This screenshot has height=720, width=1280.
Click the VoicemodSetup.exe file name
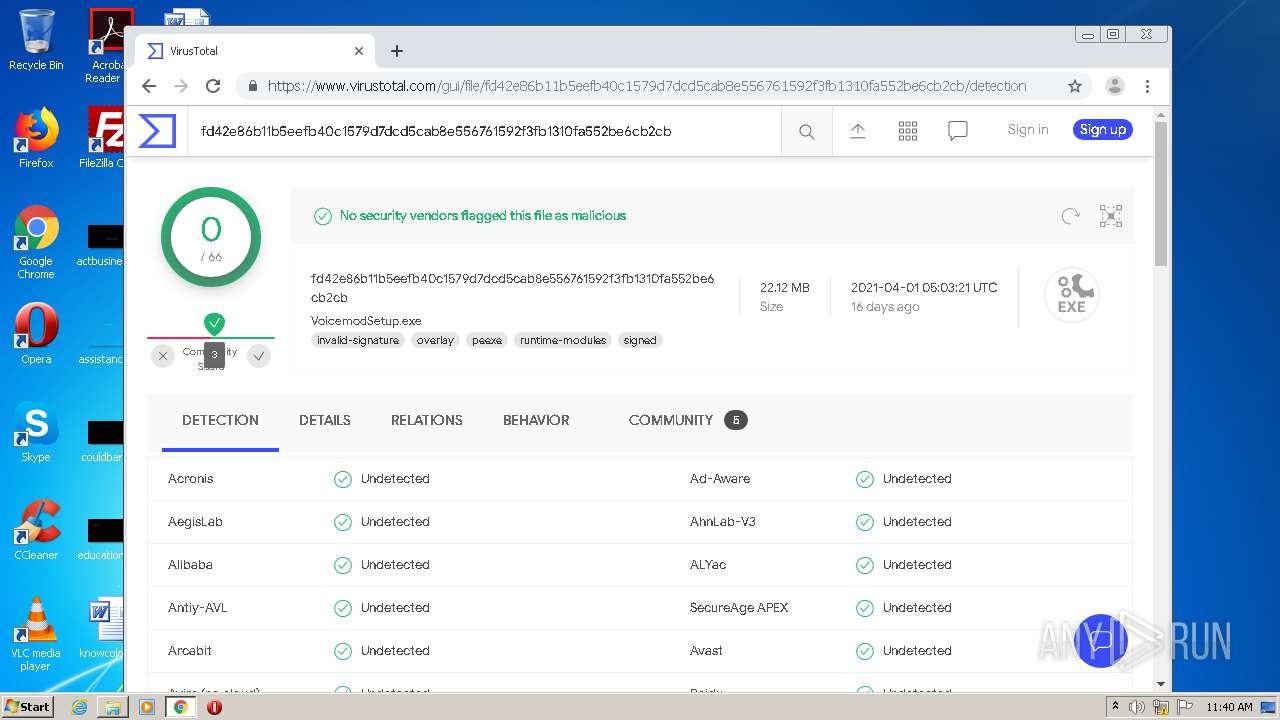366,321
